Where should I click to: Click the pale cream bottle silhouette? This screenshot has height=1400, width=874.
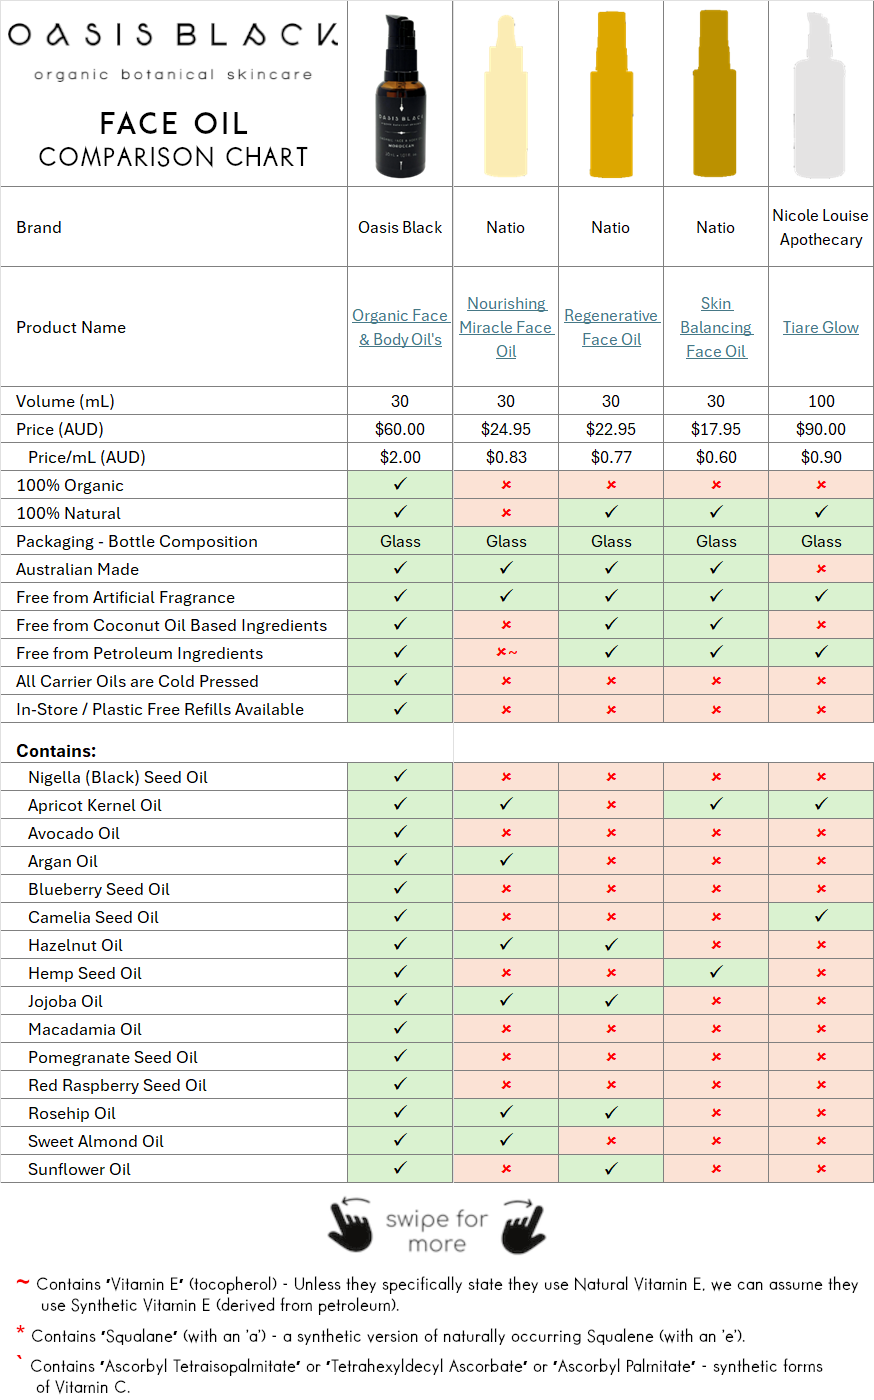[x=506, y=96]
